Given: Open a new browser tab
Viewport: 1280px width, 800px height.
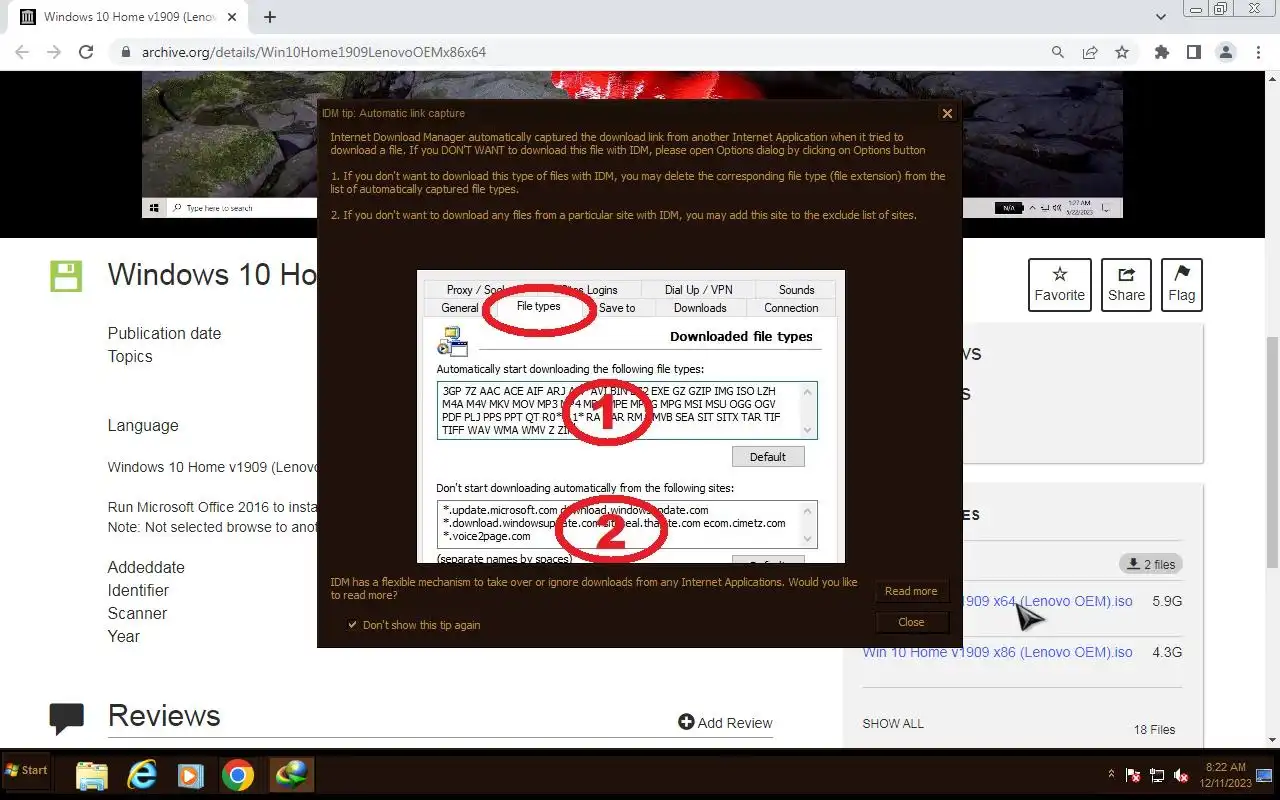Looking at the screenshot, I should pos(270,17).
